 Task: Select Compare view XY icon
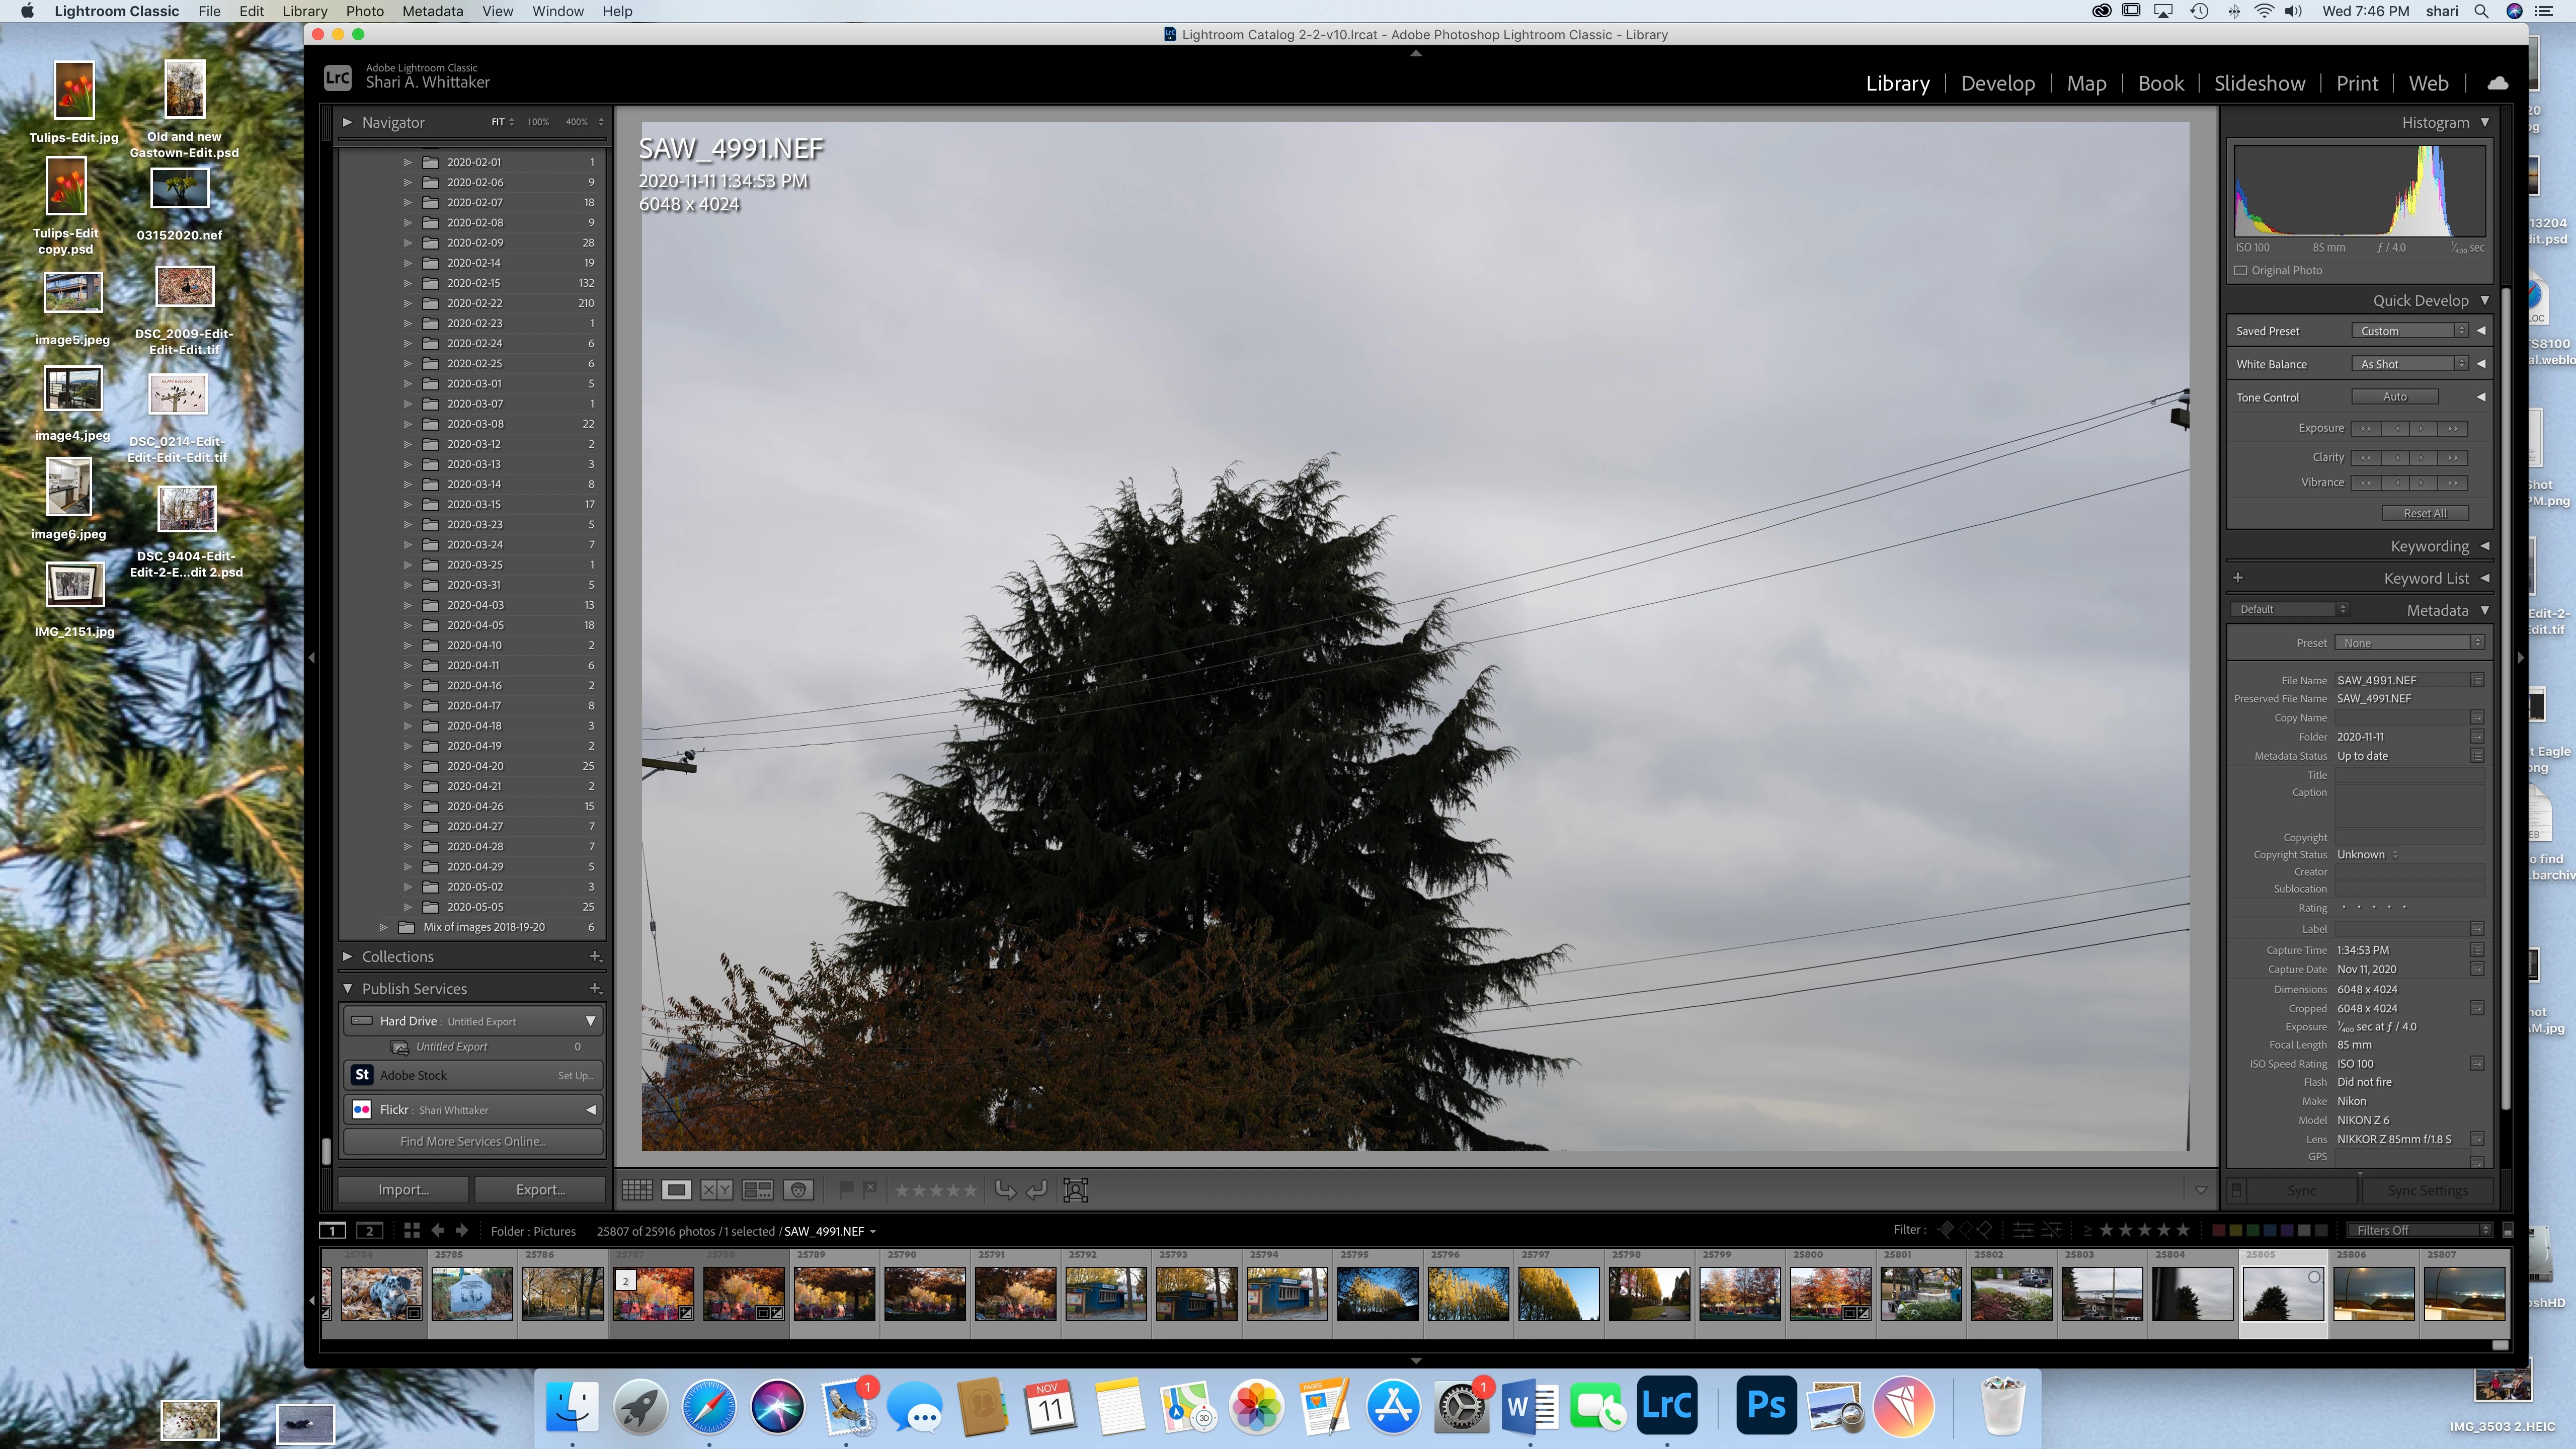(x=716, y=1190)
